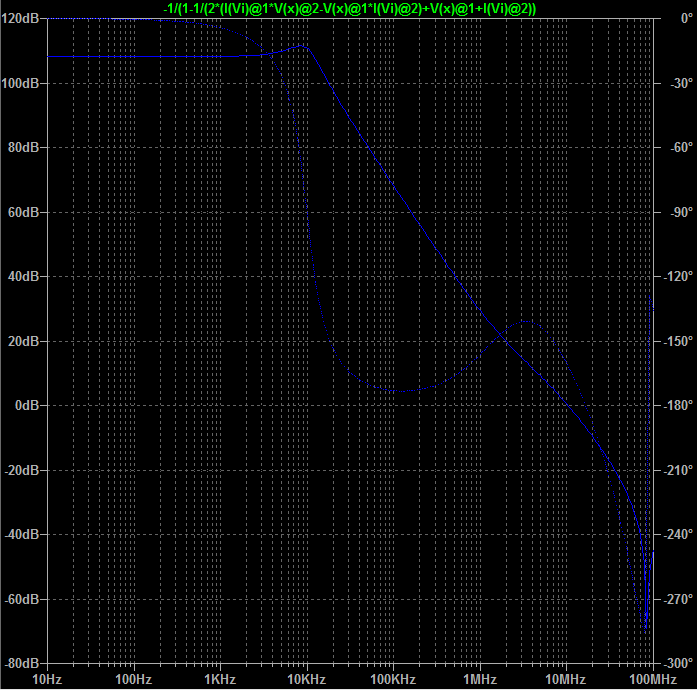
Task: Click the -40dB left axis label
Action: pyautogui.click(x=22, y=534)
